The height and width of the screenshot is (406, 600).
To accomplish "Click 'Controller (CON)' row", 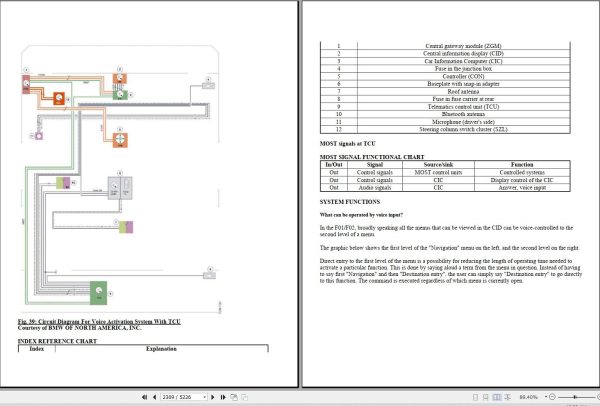I will [x=445, y=77].
